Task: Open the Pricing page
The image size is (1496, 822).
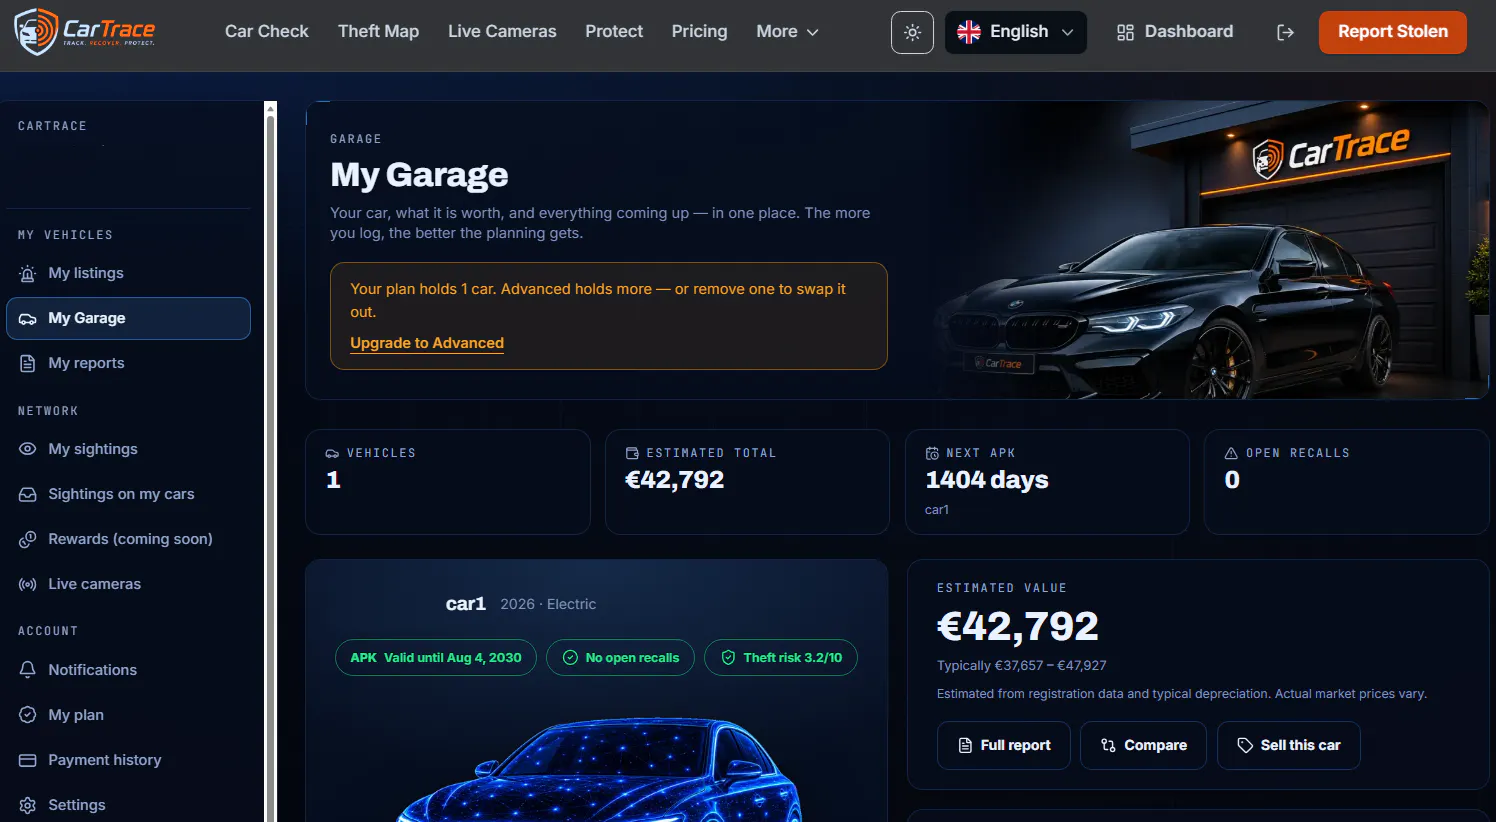Action: point(699,32)
